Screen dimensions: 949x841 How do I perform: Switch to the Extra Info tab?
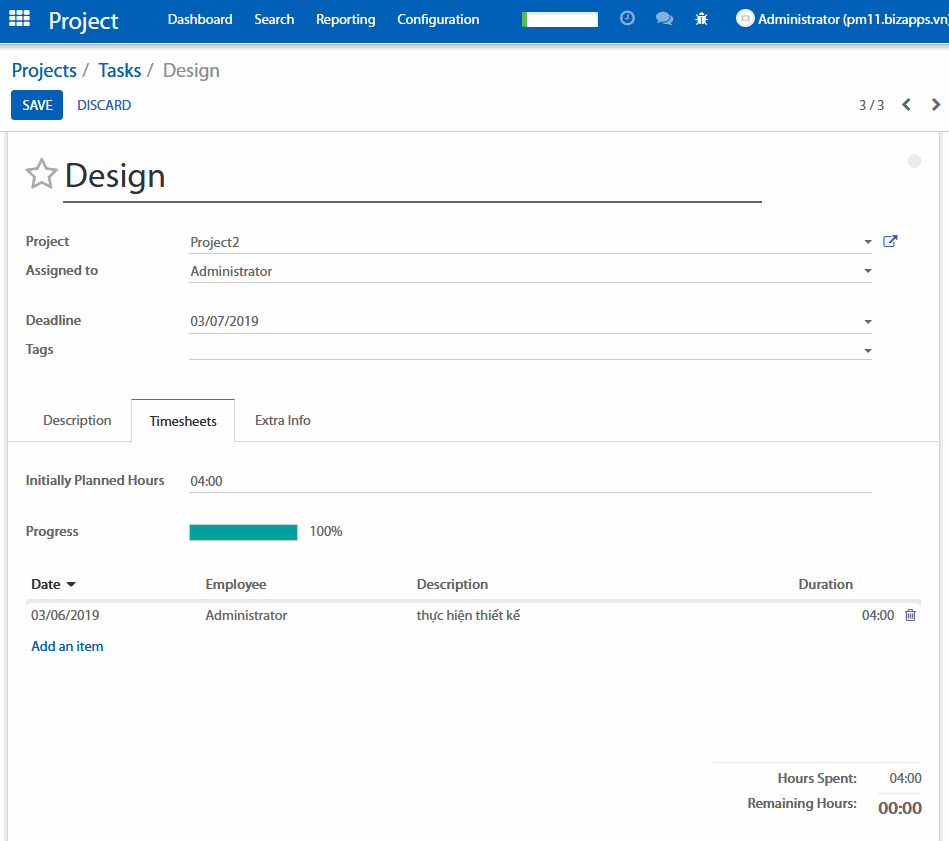[282, 421]
